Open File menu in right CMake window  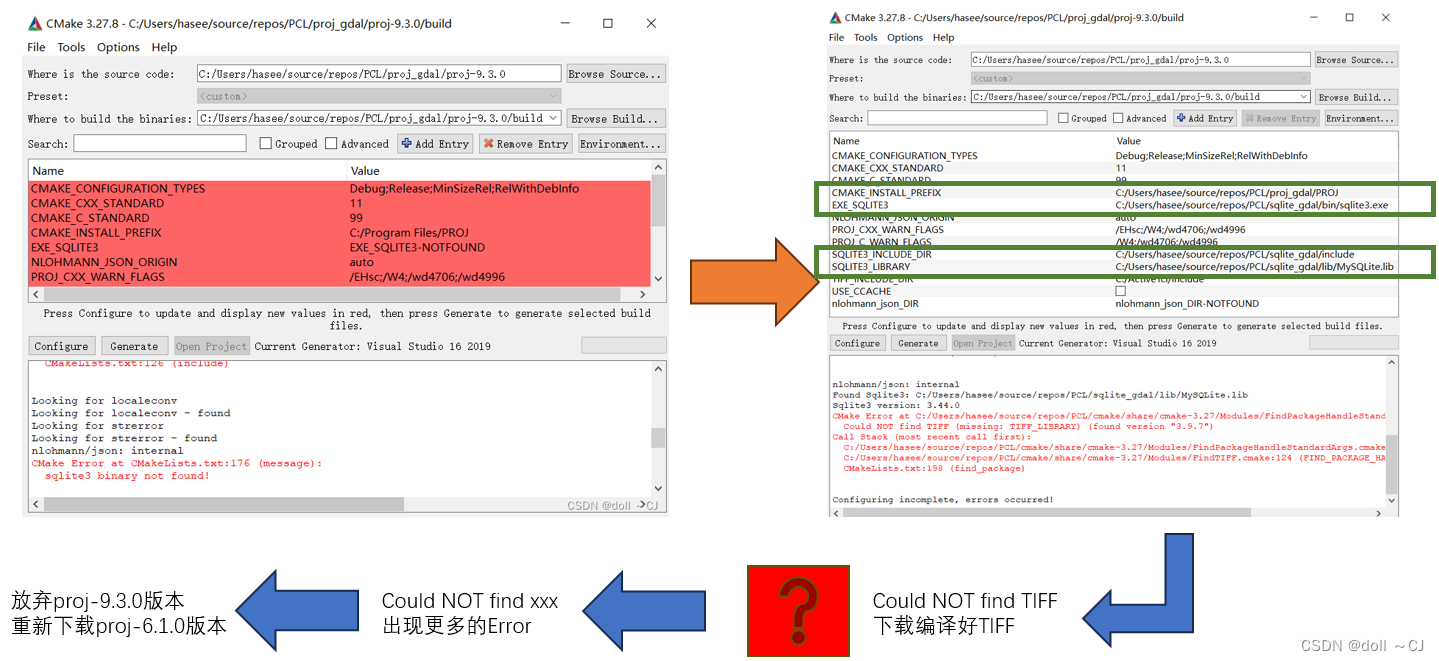(x=837, y=38)
